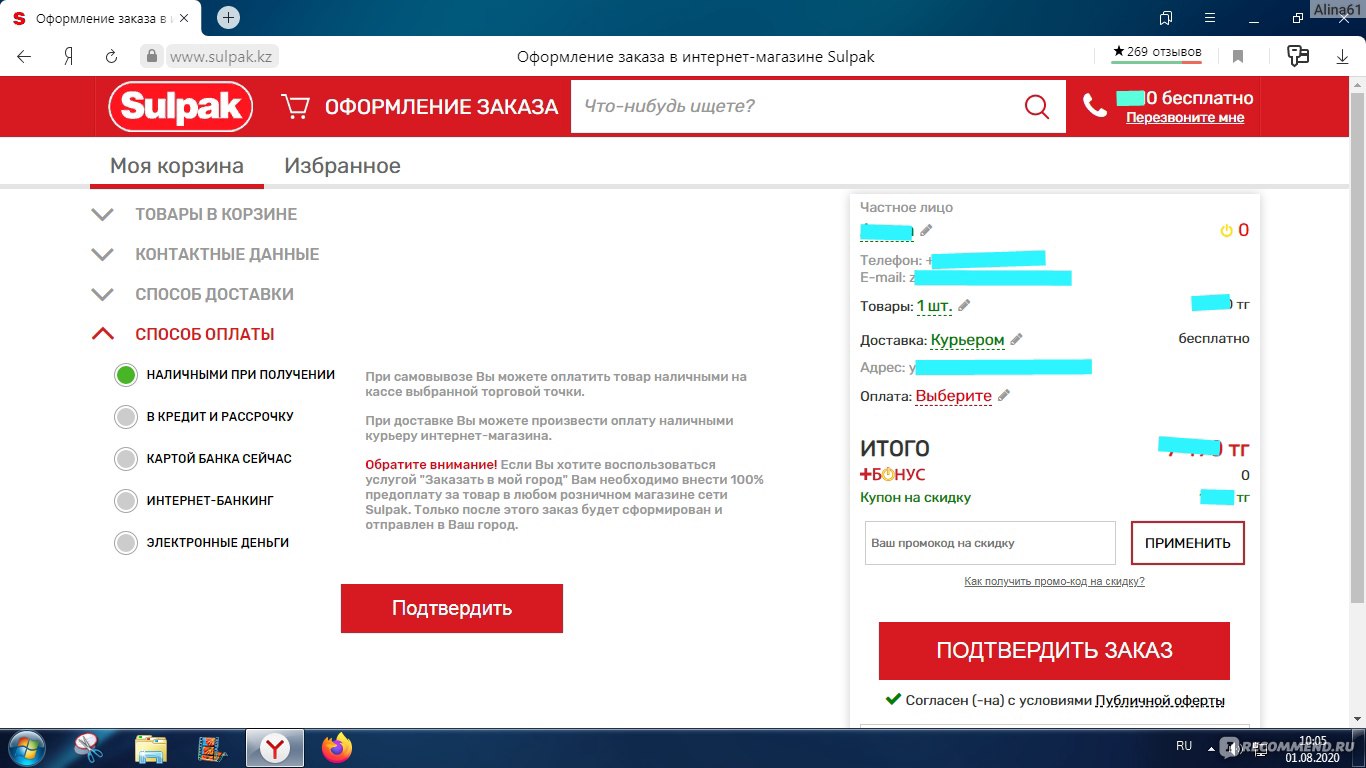The width and height of the screenshot is (1366, 768).
Task: Select cash on delivery payment option
Action: pyautogui.click(x=125, y=375)
